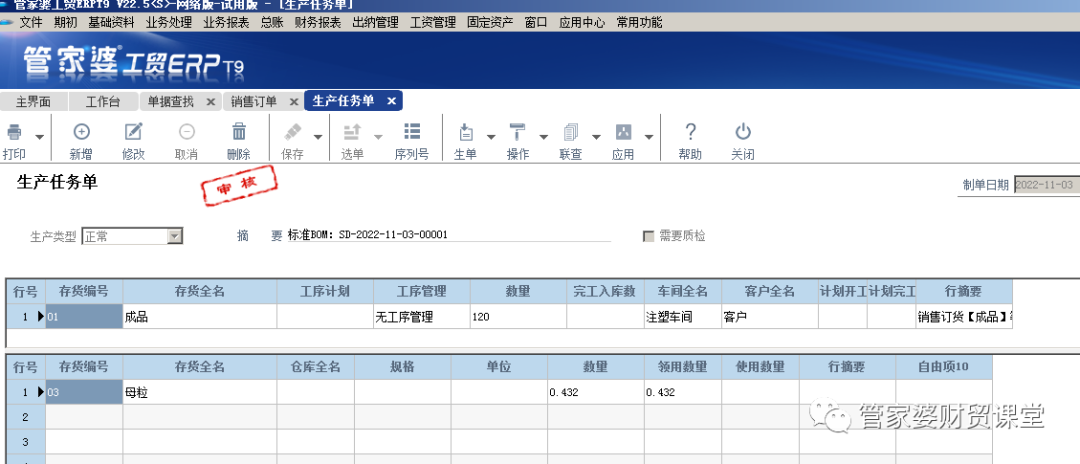Click the 工序计划 column header
1080x464 pixels.
[x=325, y=291]
